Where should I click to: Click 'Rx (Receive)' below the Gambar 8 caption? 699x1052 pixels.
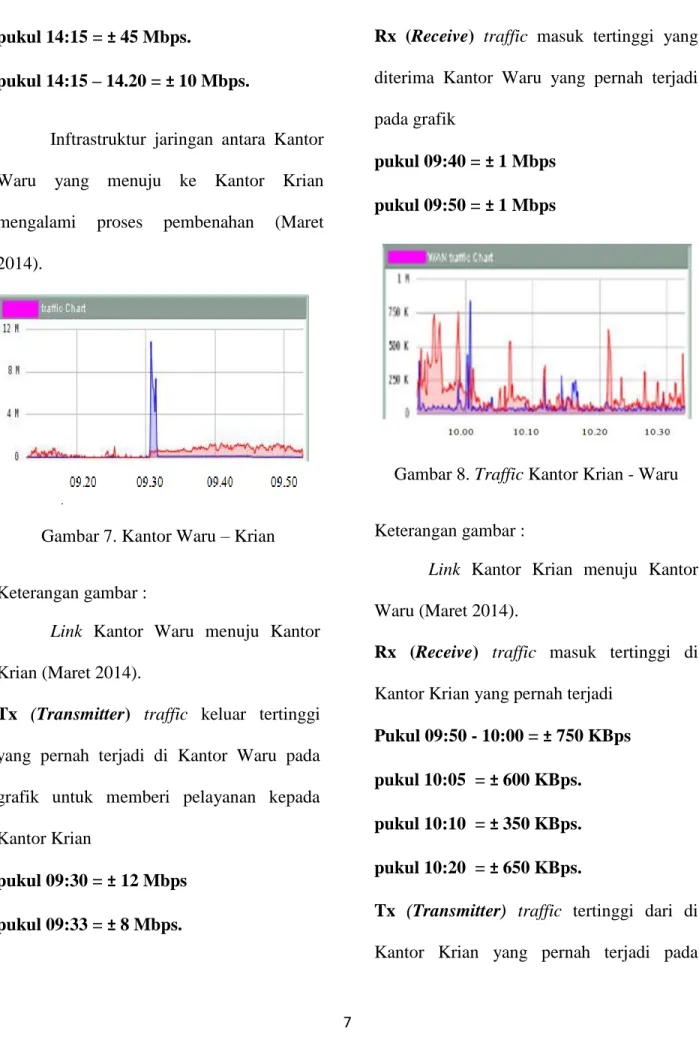tap(426, 652)
